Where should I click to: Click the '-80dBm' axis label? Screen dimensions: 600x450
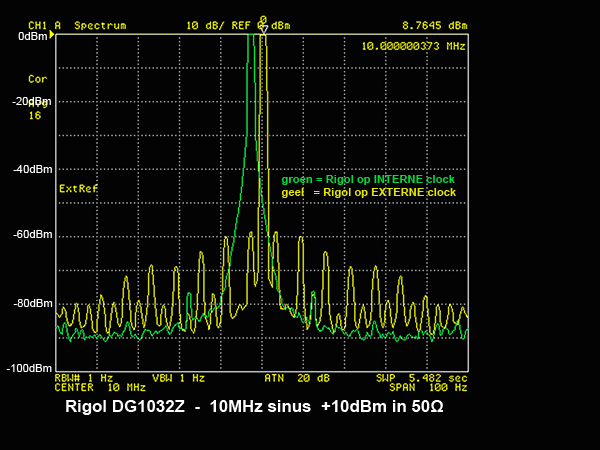click(x=33, y=303)
